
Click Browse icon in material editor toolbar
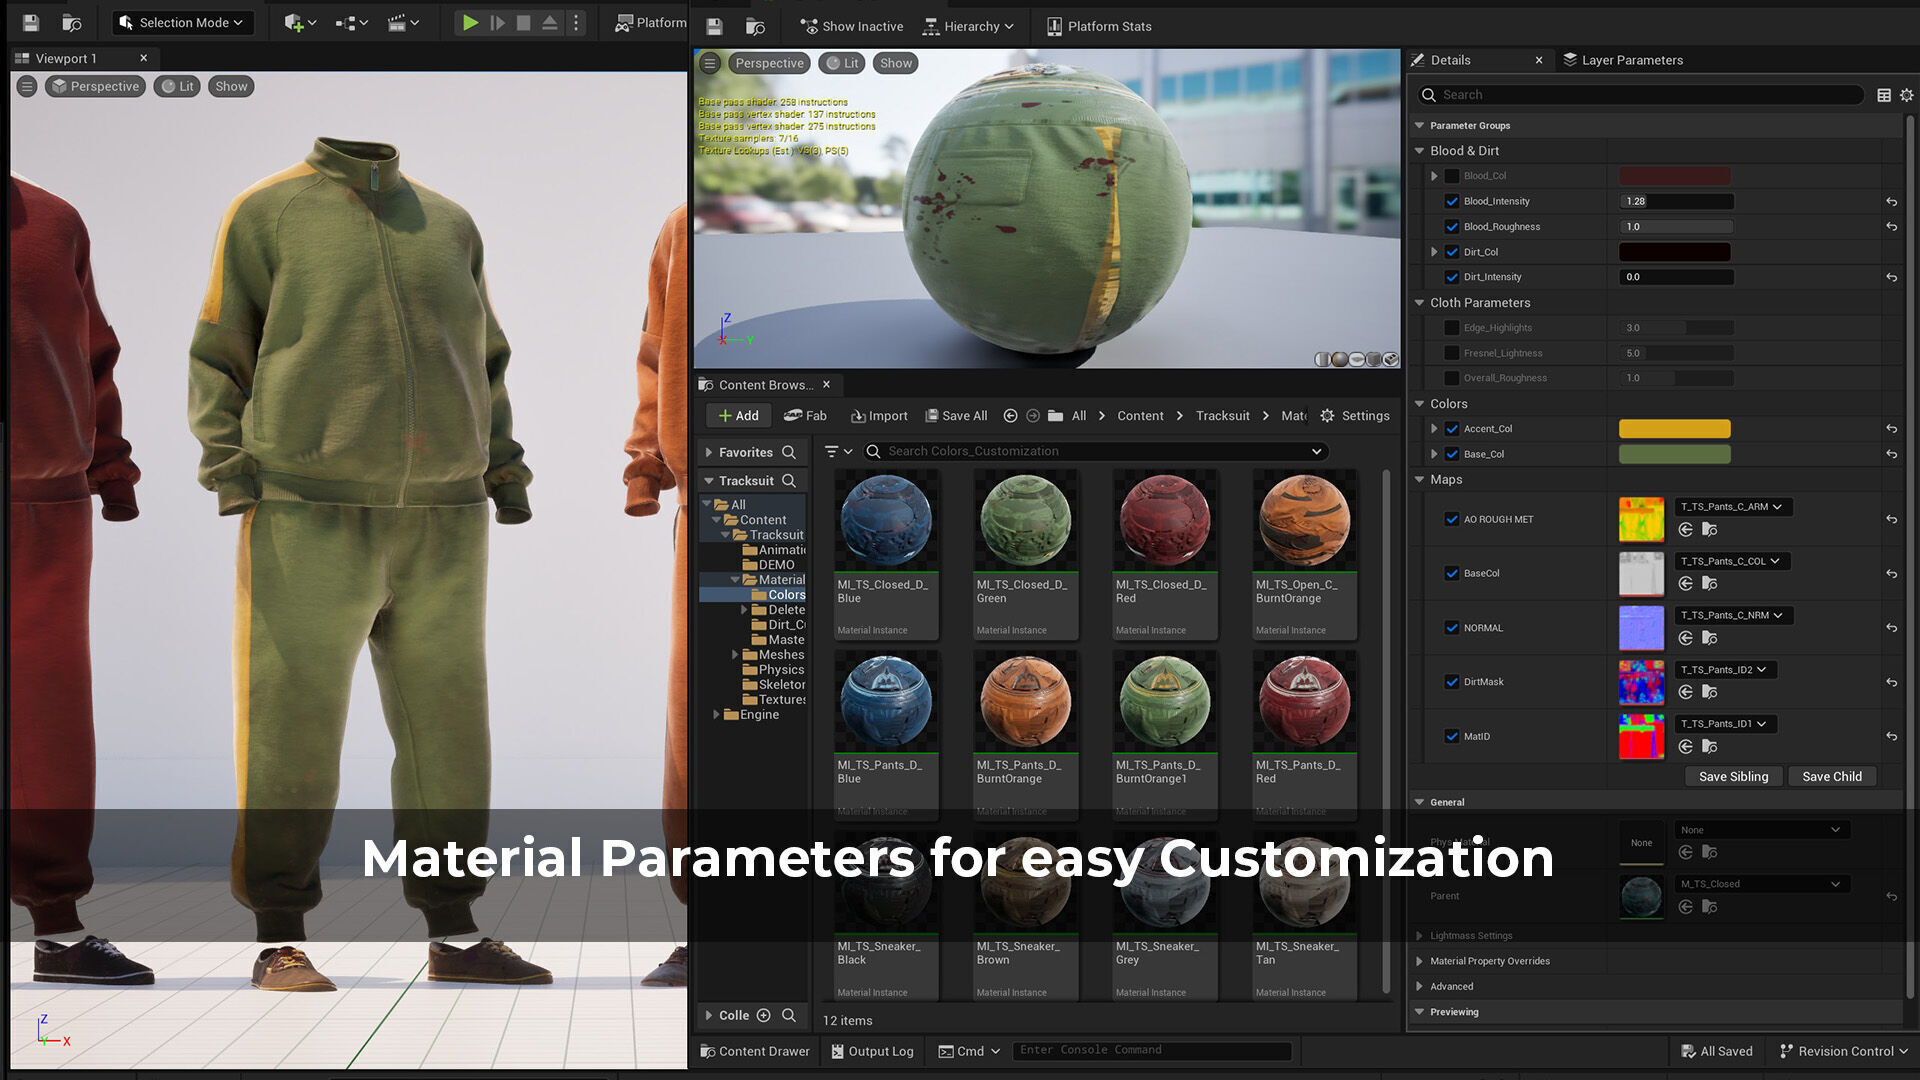coord(756,26)
